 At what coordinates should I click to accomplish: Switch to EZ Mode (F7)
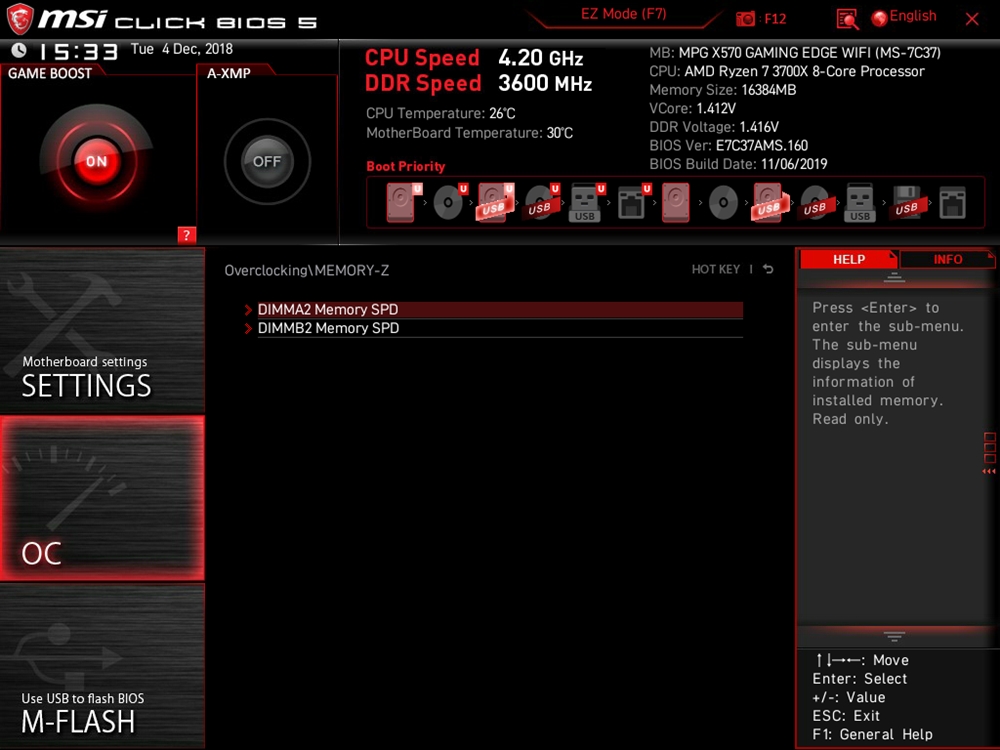623,15
